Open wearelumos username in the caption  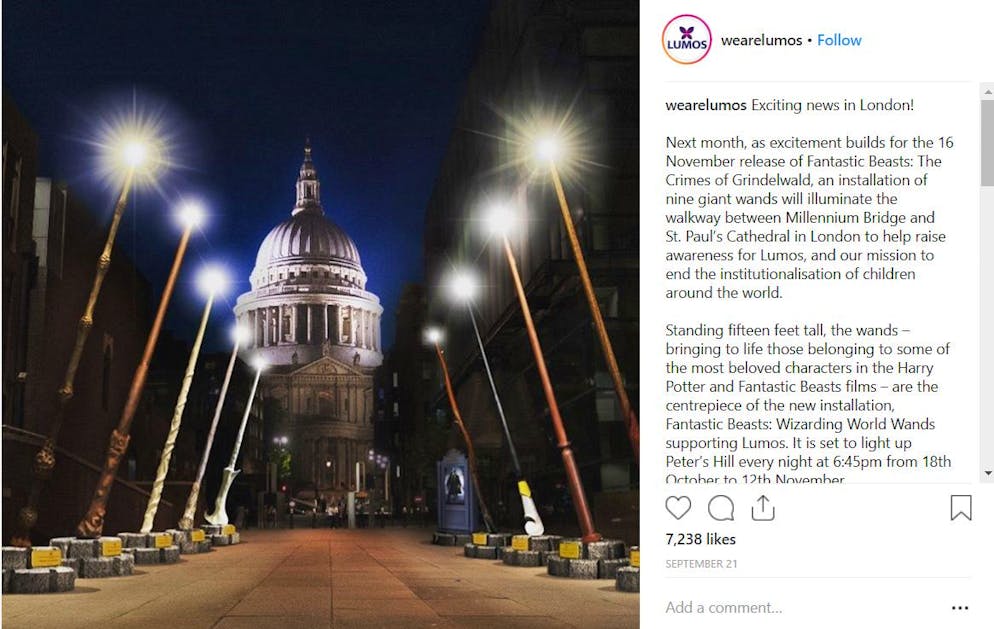[706, 105]
